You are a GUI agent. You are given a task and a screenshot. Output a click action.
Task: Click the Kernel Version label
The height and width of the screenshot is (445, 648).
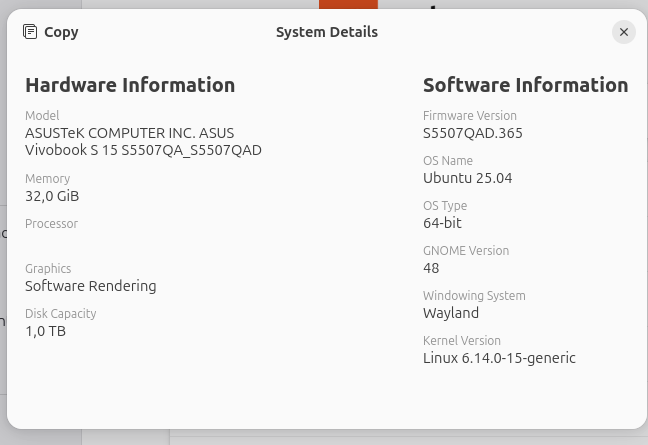coord(461,341)
